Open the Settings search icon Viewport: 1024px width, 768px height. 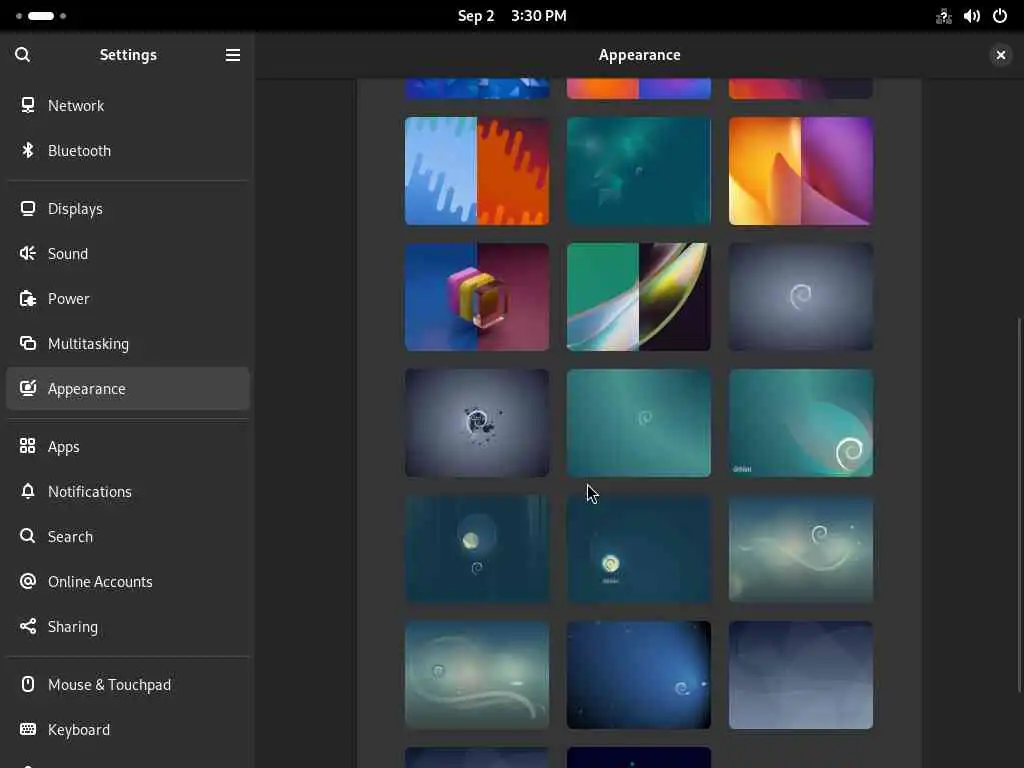(23, 55)
